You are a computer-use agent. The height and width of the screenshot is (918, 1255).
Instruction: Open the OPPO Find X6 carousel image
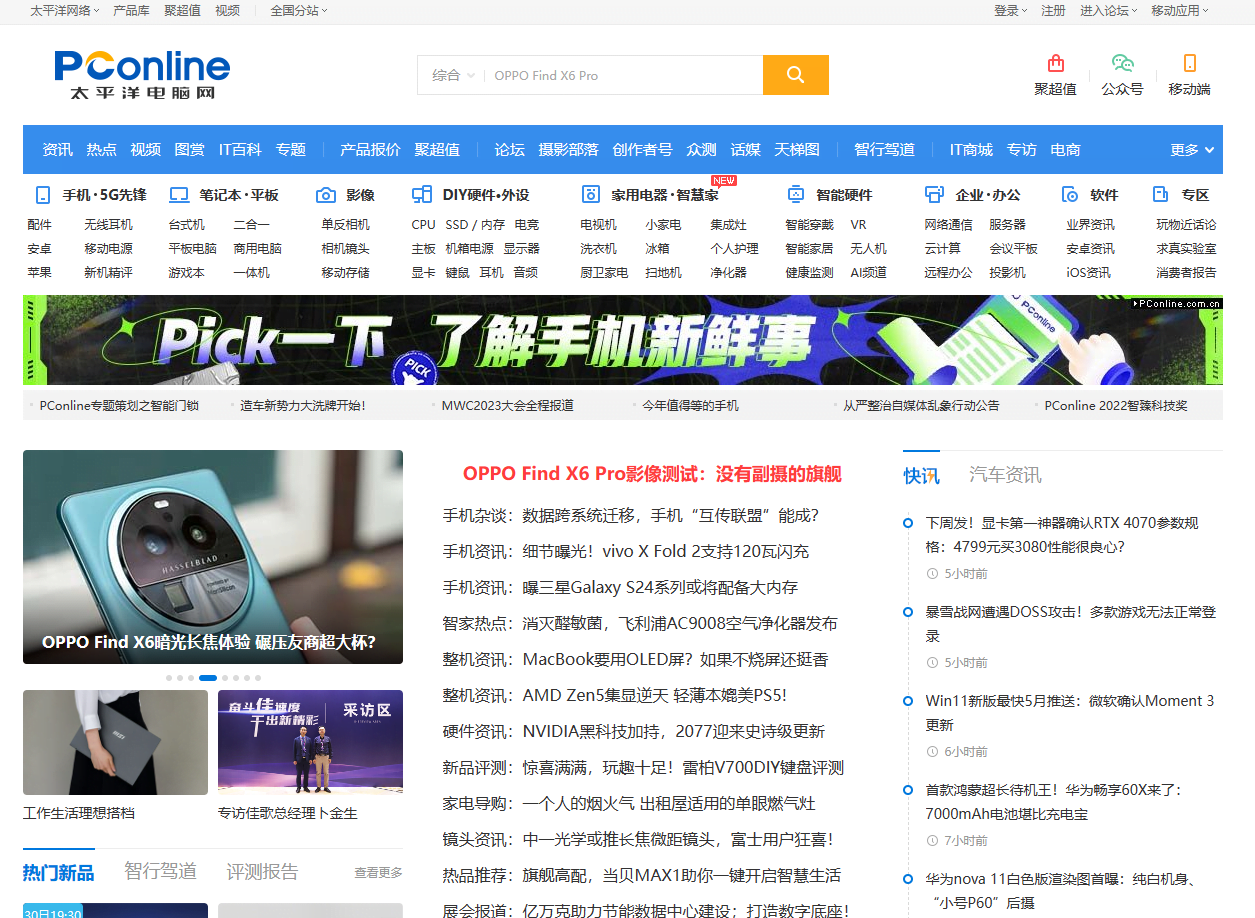coord(213,557)
